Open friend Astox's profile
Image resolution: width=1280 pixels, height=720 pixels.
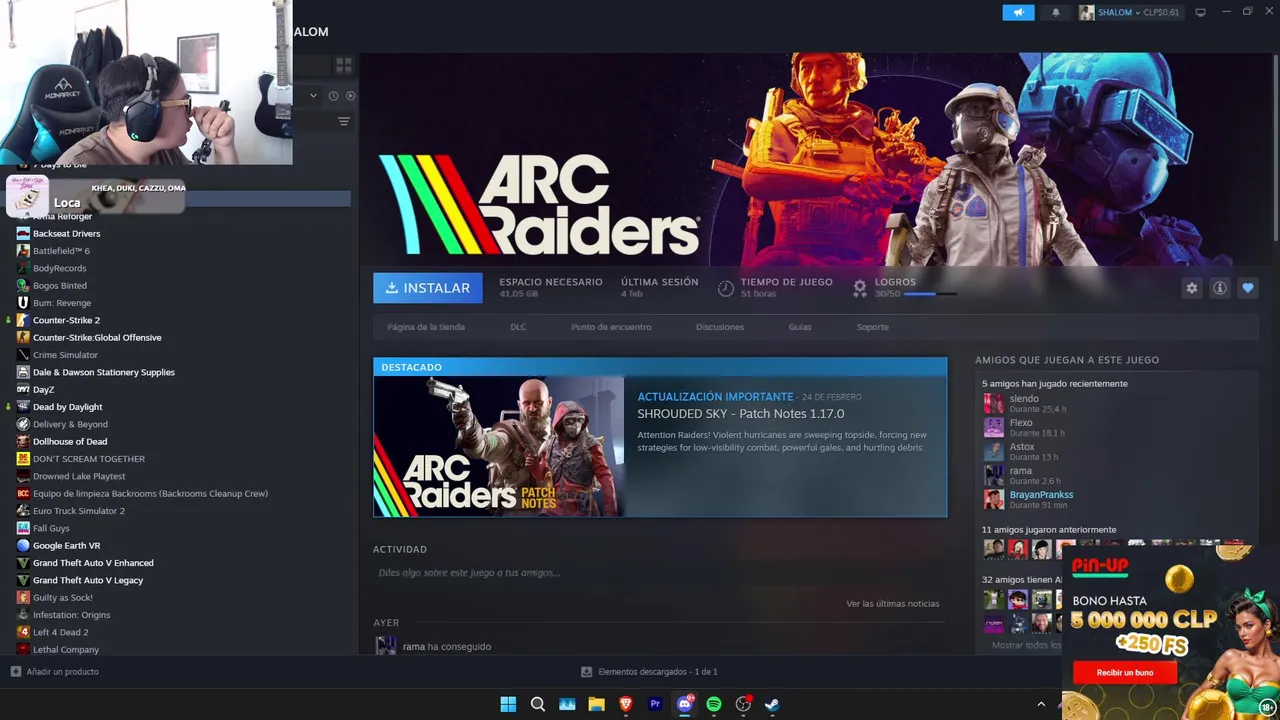[1022, 447]
